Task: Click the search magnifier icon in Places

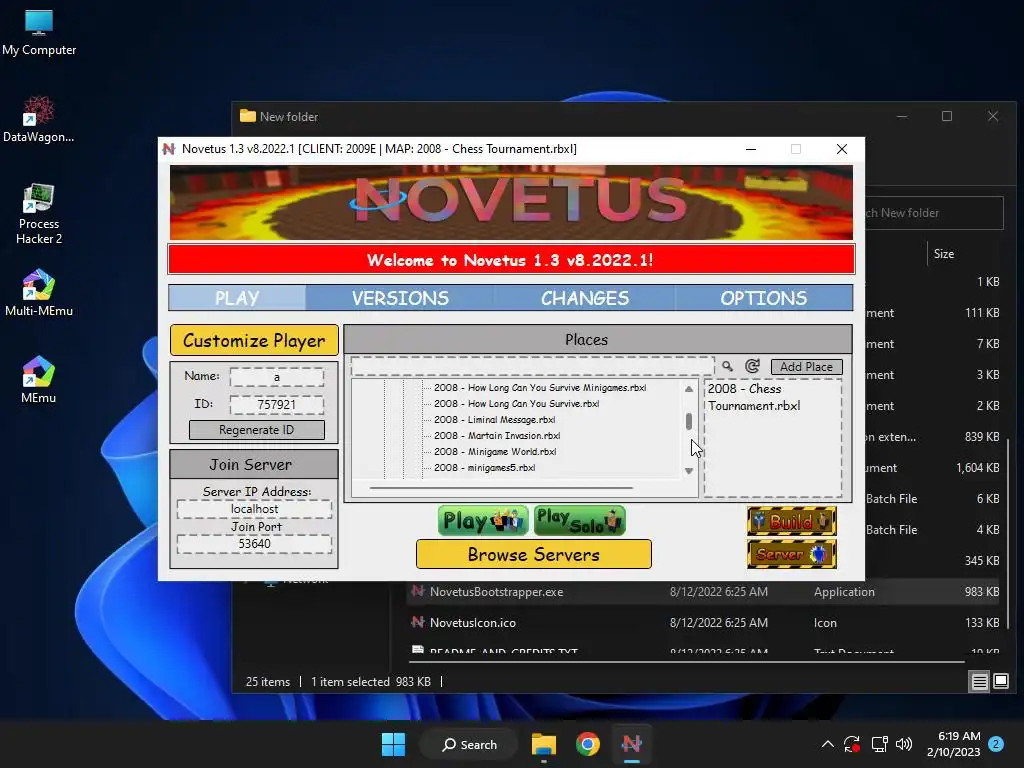Action: coord(727,366)
